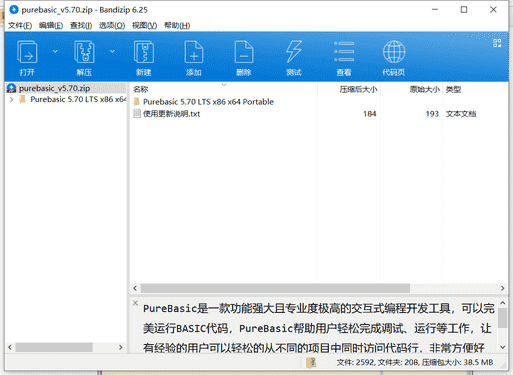Click the grid layout icon in toolbar corner
The height and width of the screenshot is (375, 513).
[497, 43]
